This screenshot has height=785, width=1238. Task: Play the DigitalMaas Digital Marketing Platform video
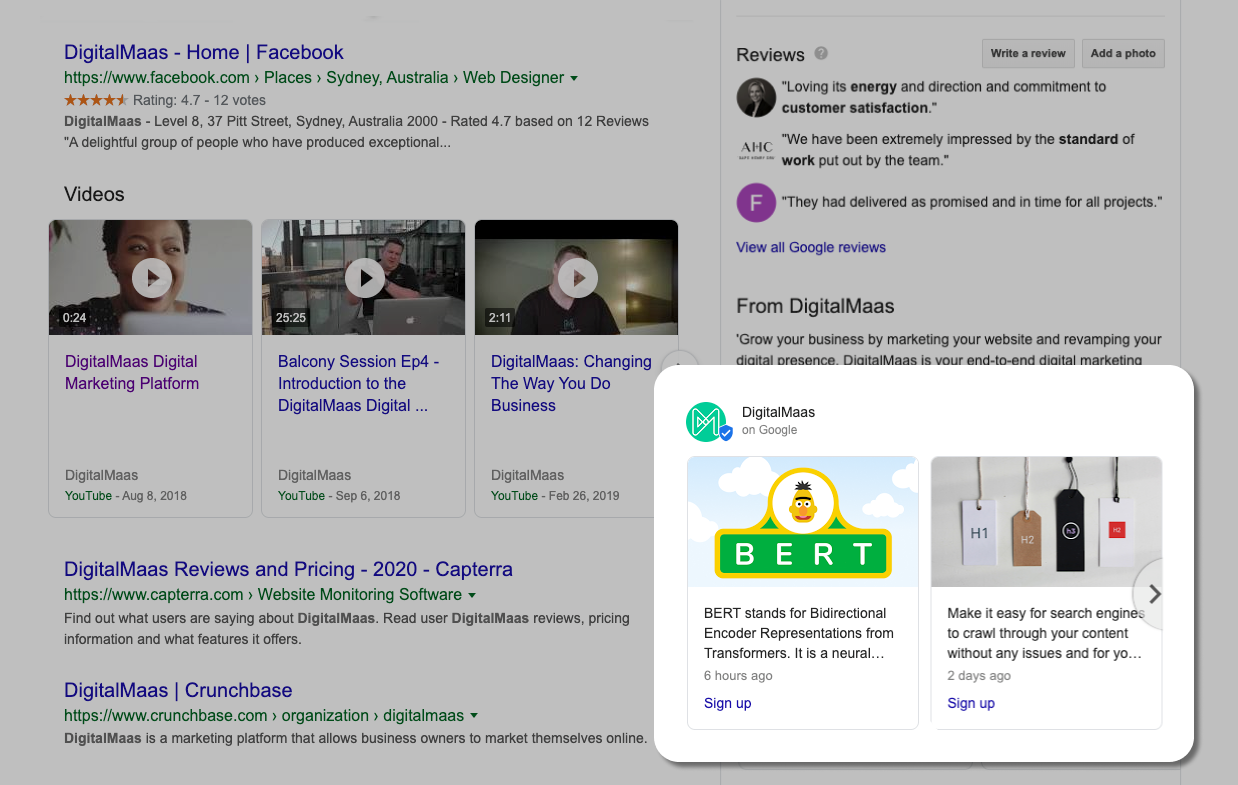point(152,277)
